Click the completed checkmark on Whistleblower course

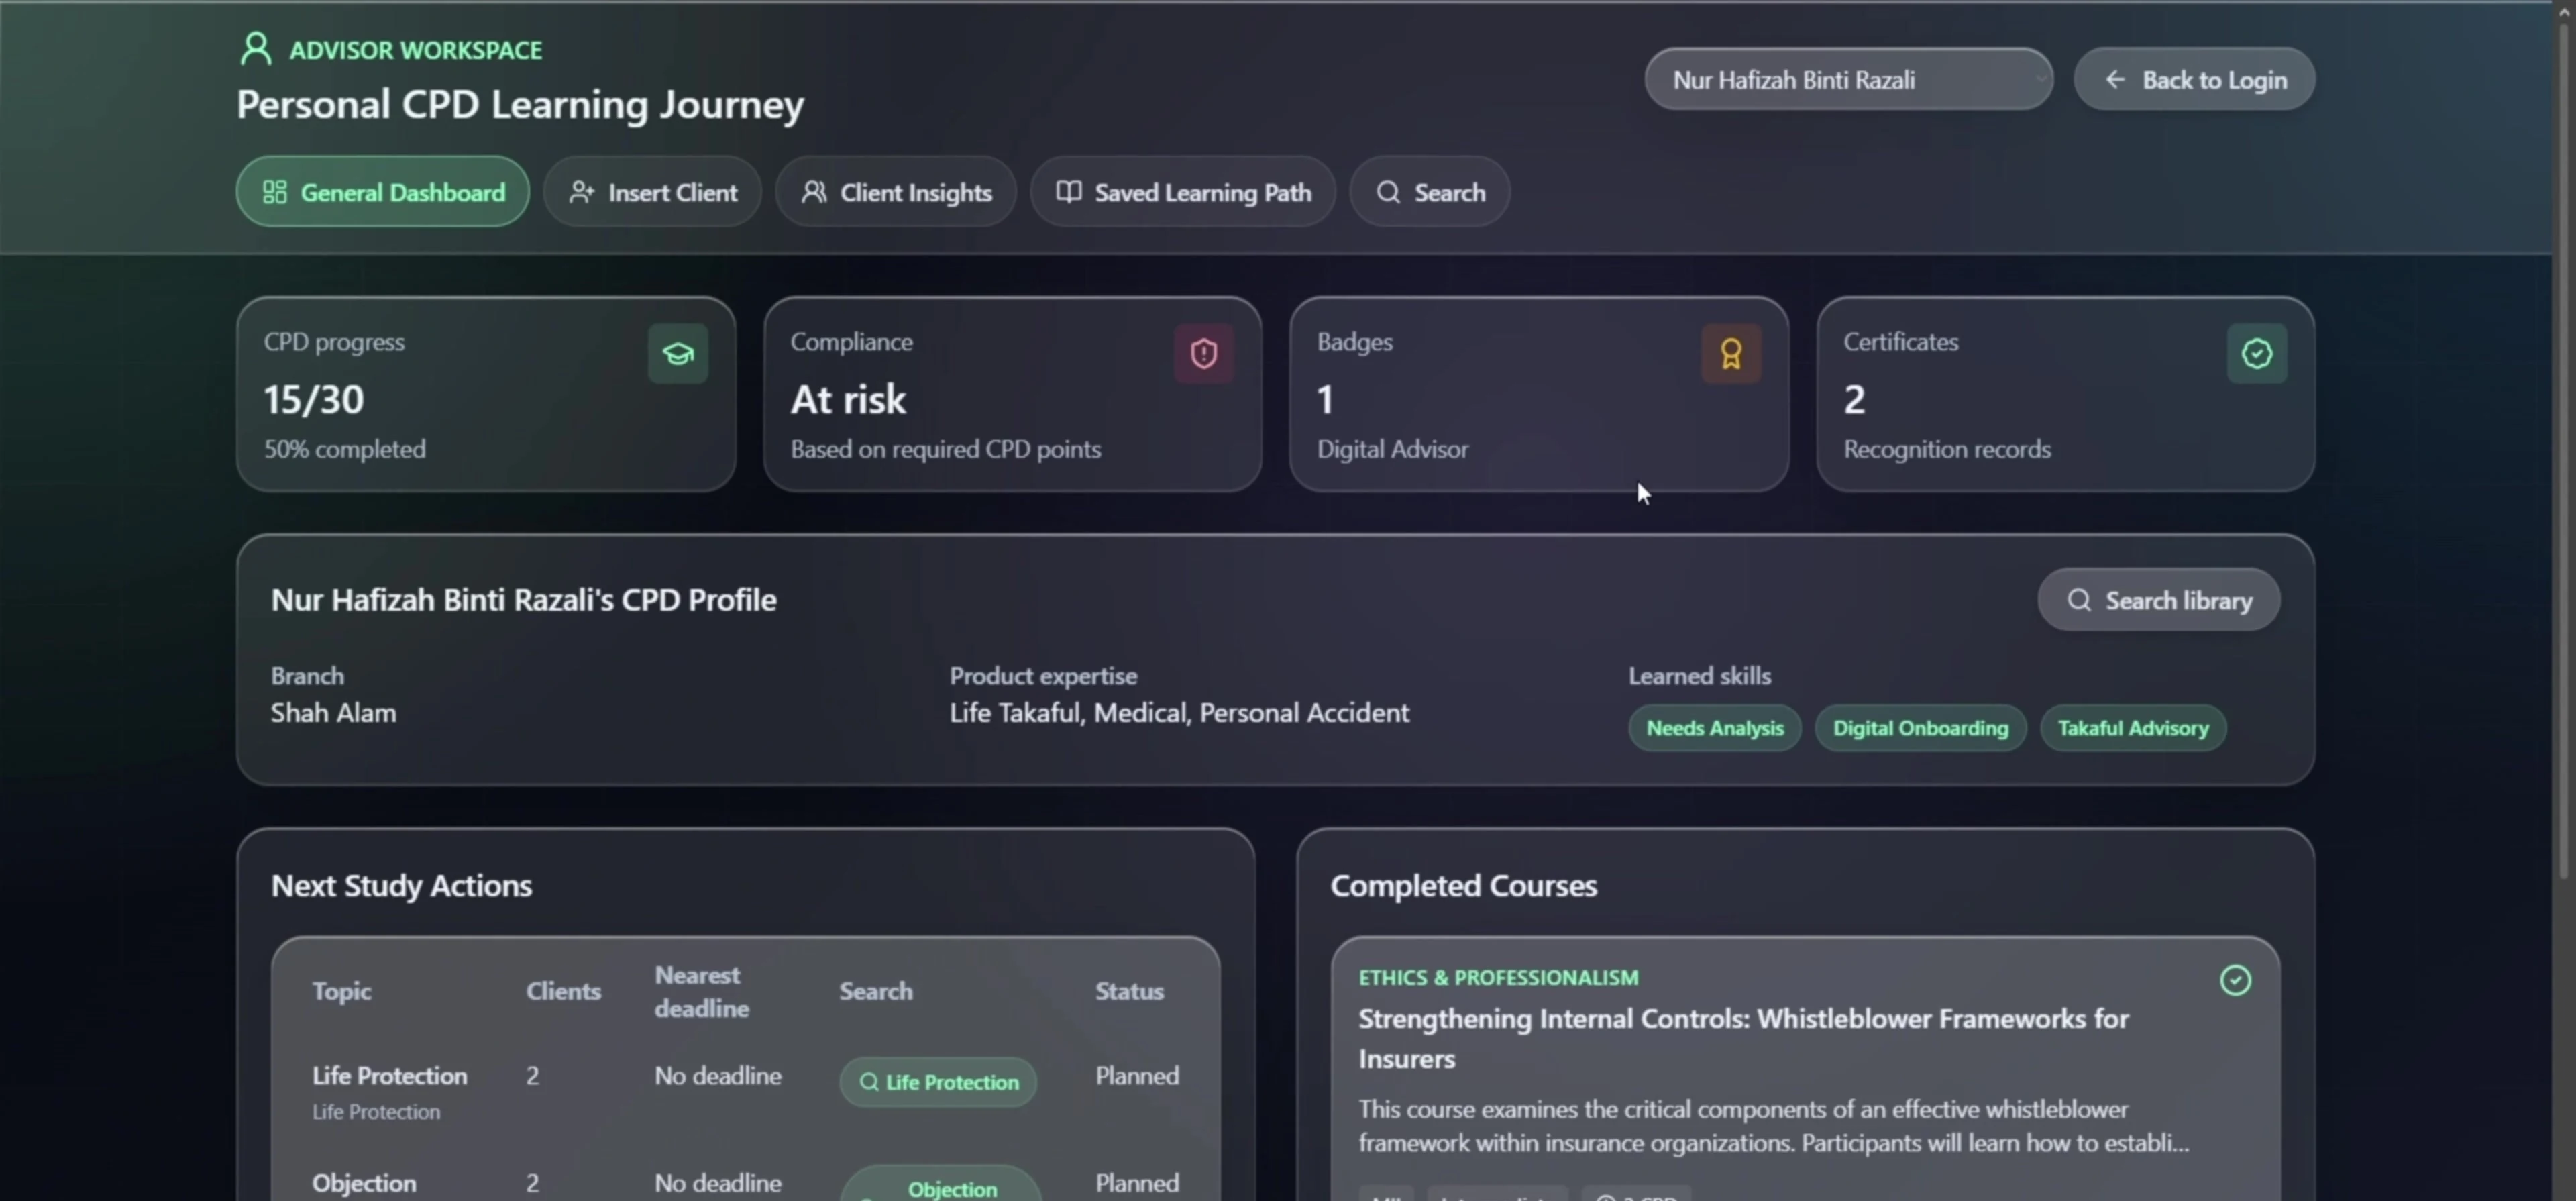click(x=2235, y=980)
